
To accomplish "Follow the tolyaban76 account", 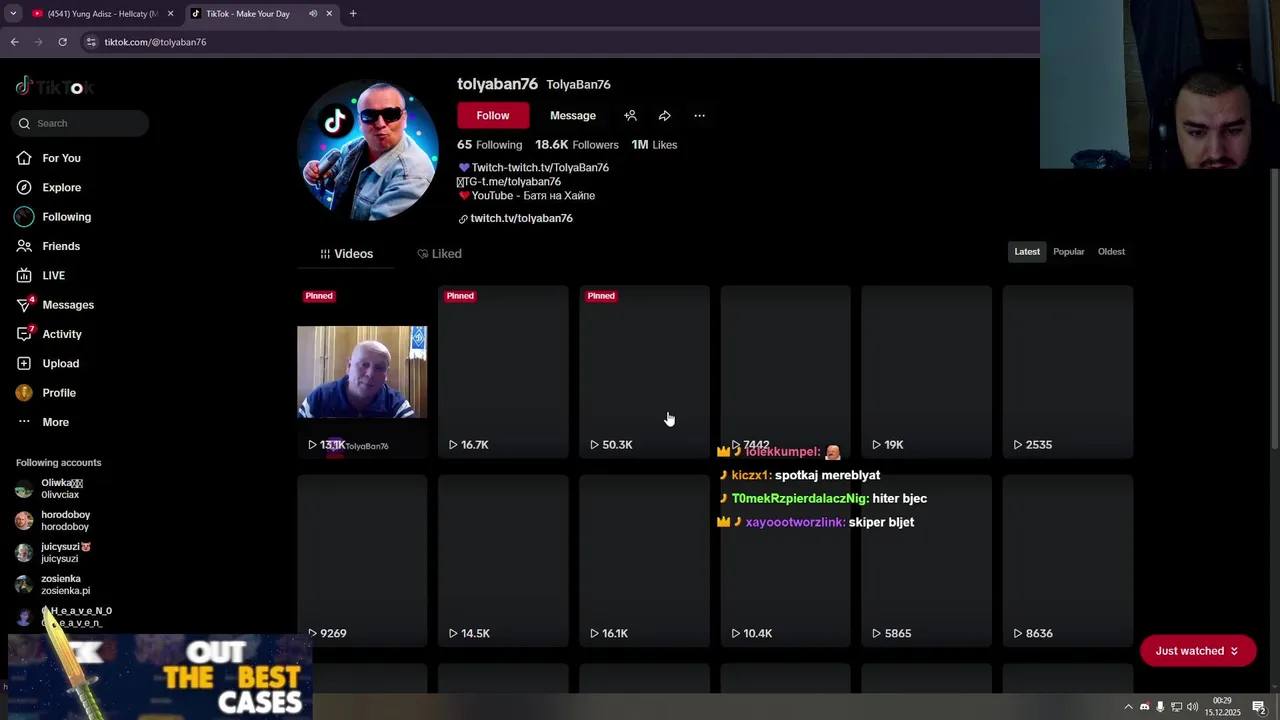I will pos(493,115).
